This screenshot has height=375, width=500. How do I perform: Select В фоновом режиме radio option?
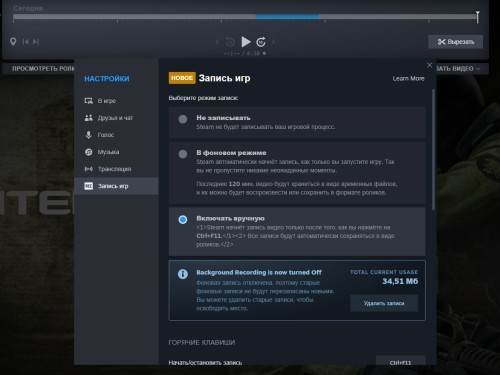(x=183, y=154)
